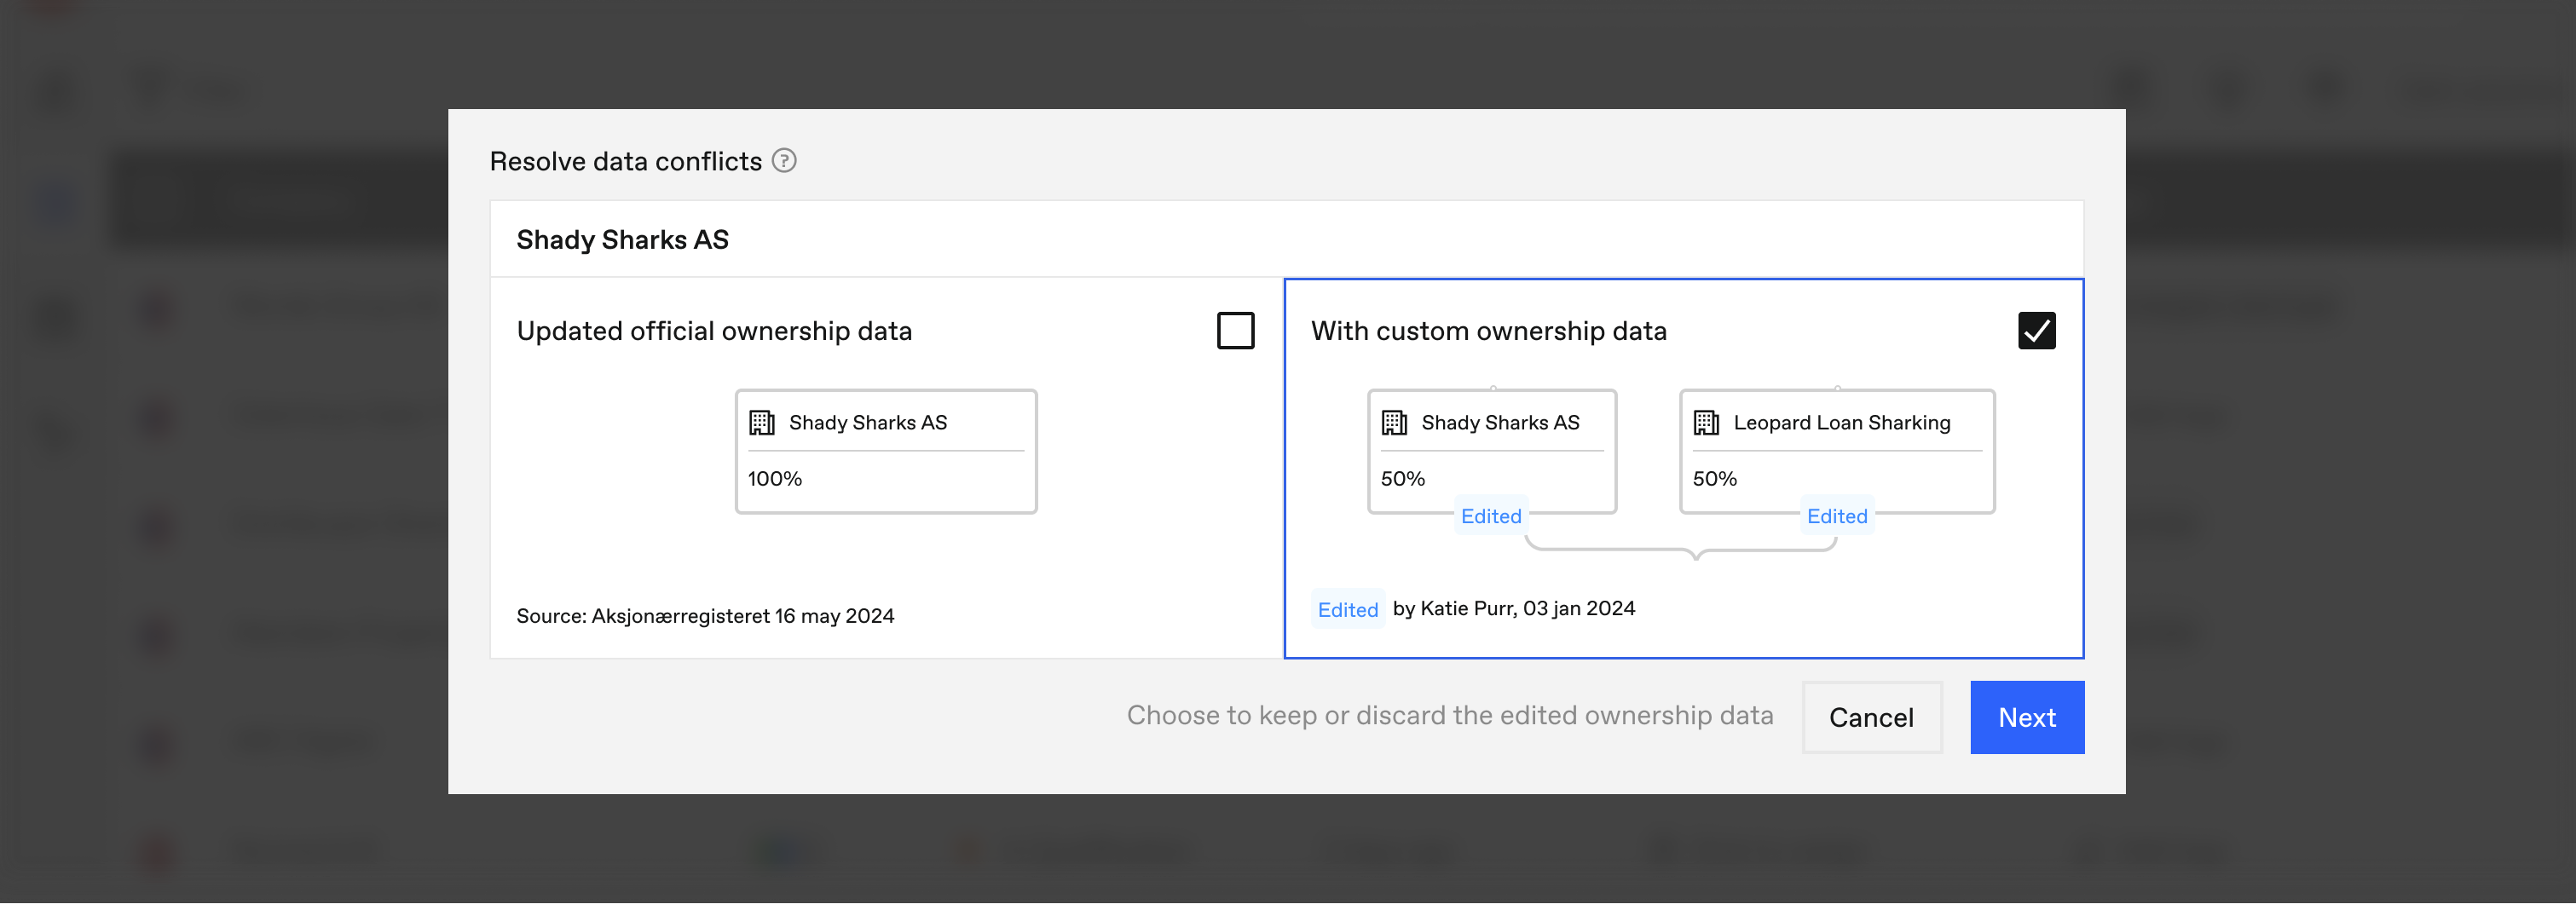Check the Updated official ownership data checkbox
2576x910 pixels.
[x=1235, y=331]
